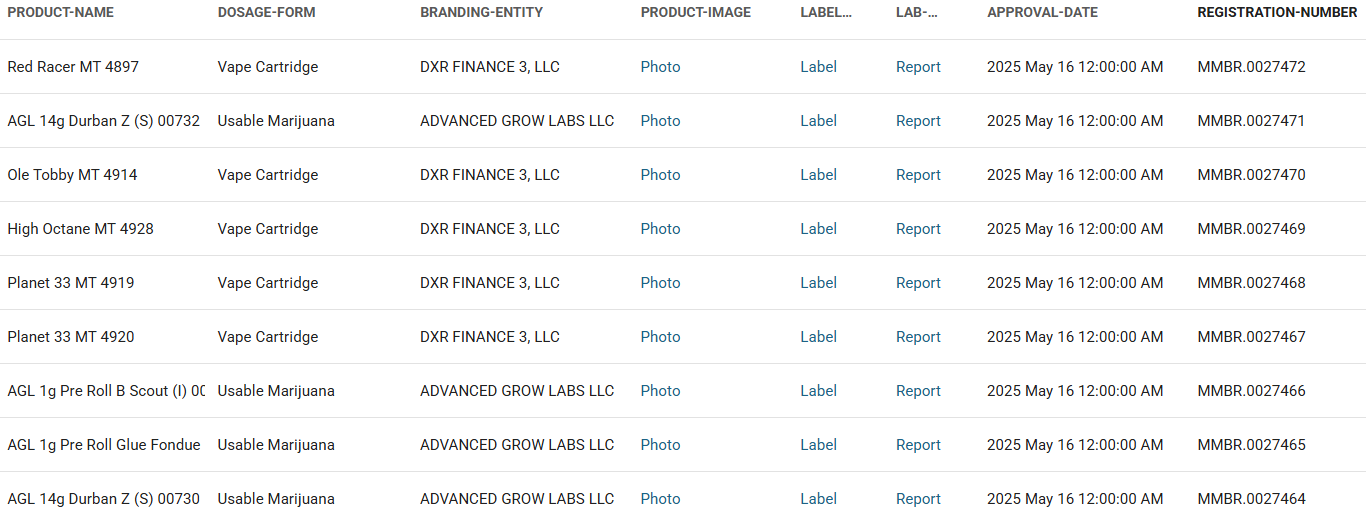View Photo for High Octane MT 4928
This screenshot has width=1366, height=524.
[660, 229]
